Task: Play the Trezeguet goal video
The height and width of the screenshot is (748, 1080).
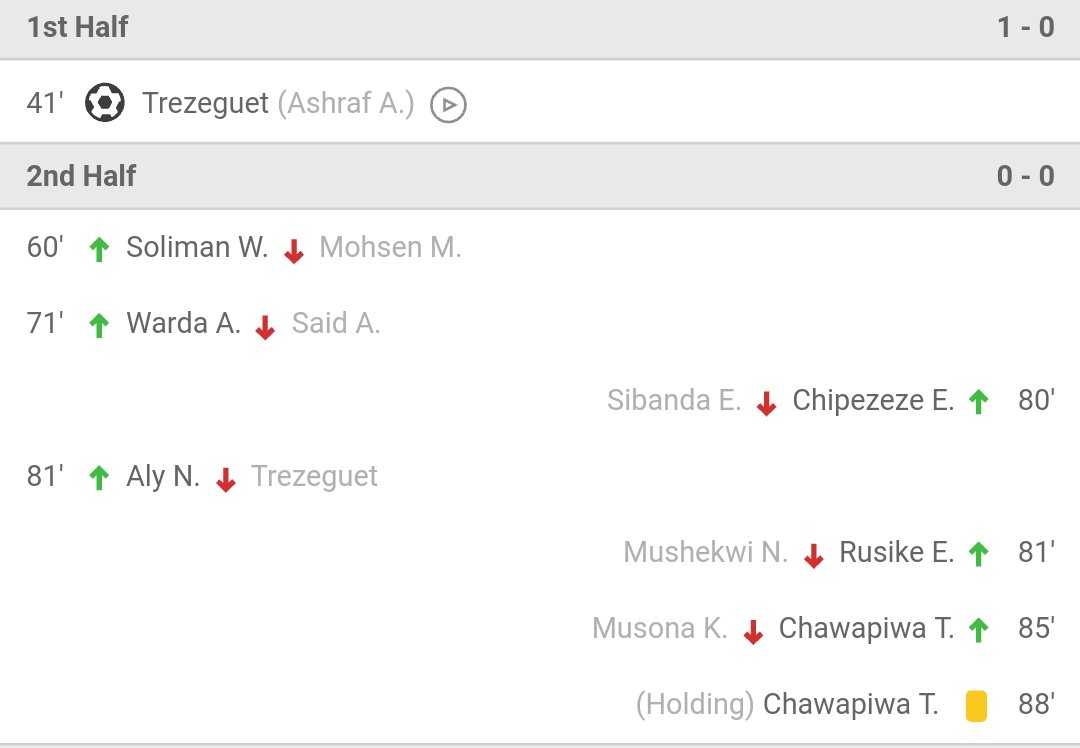Action: coord(448,104)
